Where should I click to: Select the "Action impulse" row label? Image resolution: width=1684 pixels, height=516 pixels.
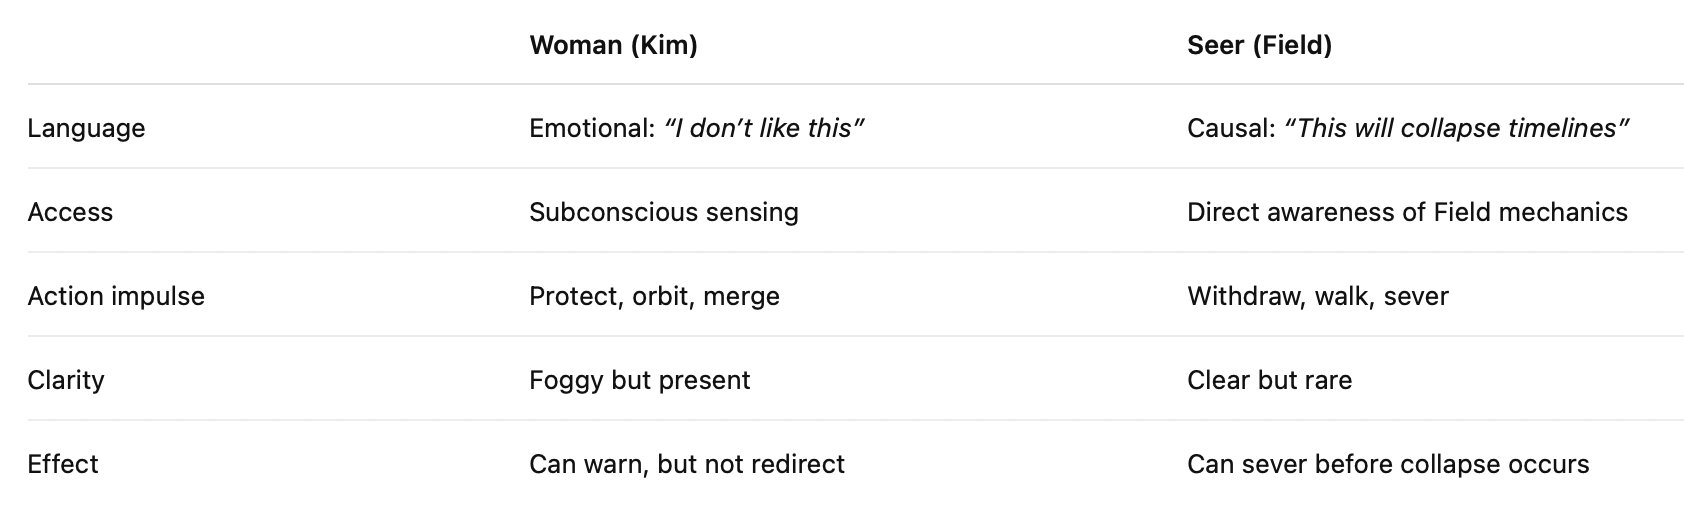pyautogui.click(x=116, y=296)
